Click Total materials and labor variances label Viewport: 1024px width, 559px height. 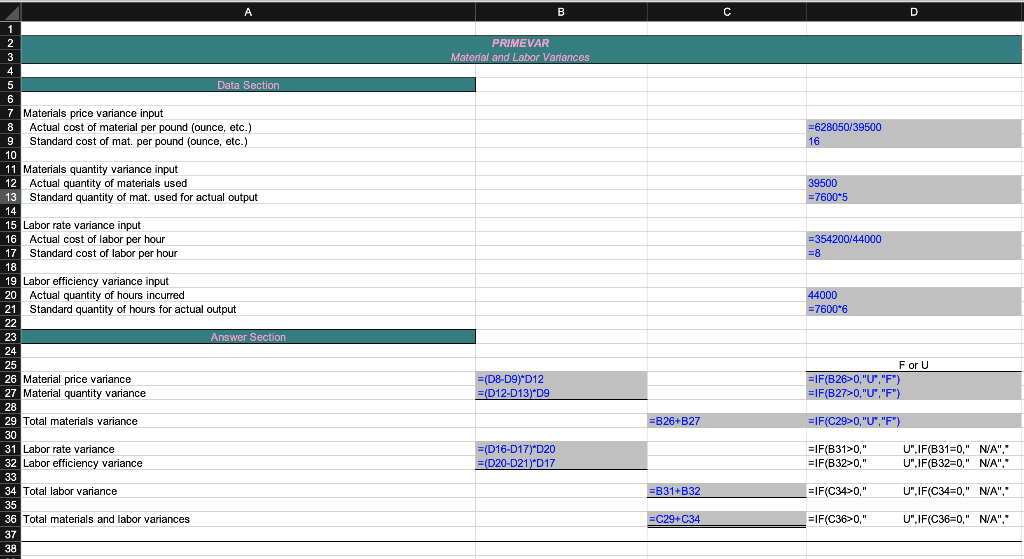pyautogui.click(x=106, y=519)
